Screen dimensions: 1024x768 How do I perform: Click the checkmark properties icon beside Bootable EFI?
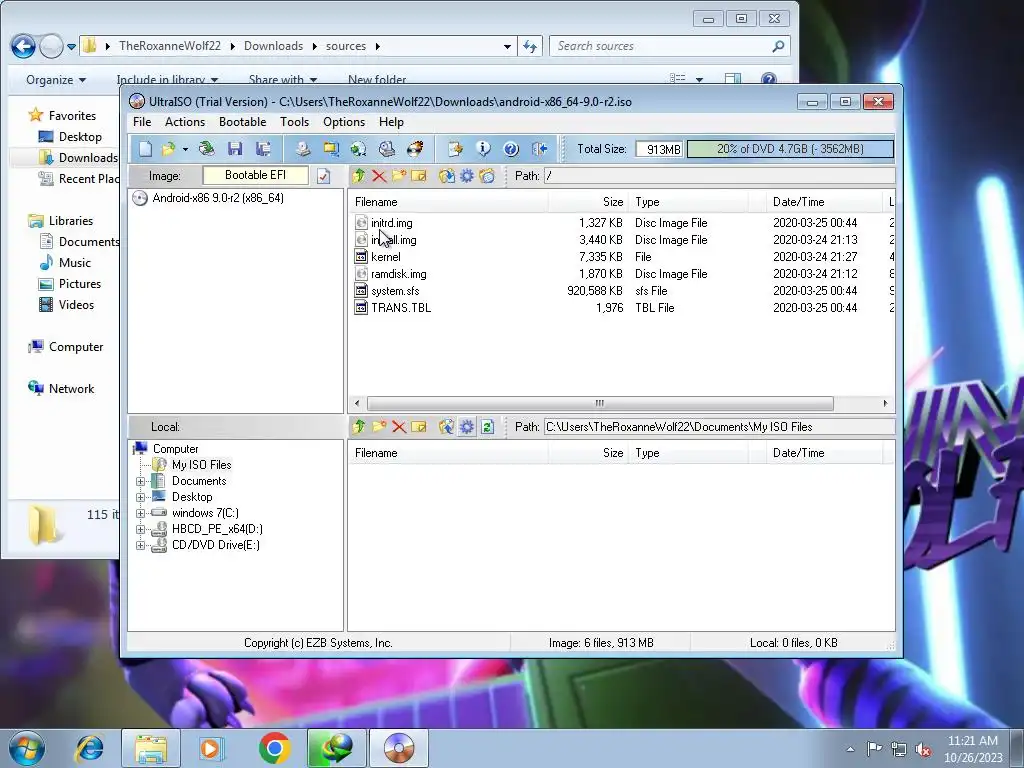[323, 176]
